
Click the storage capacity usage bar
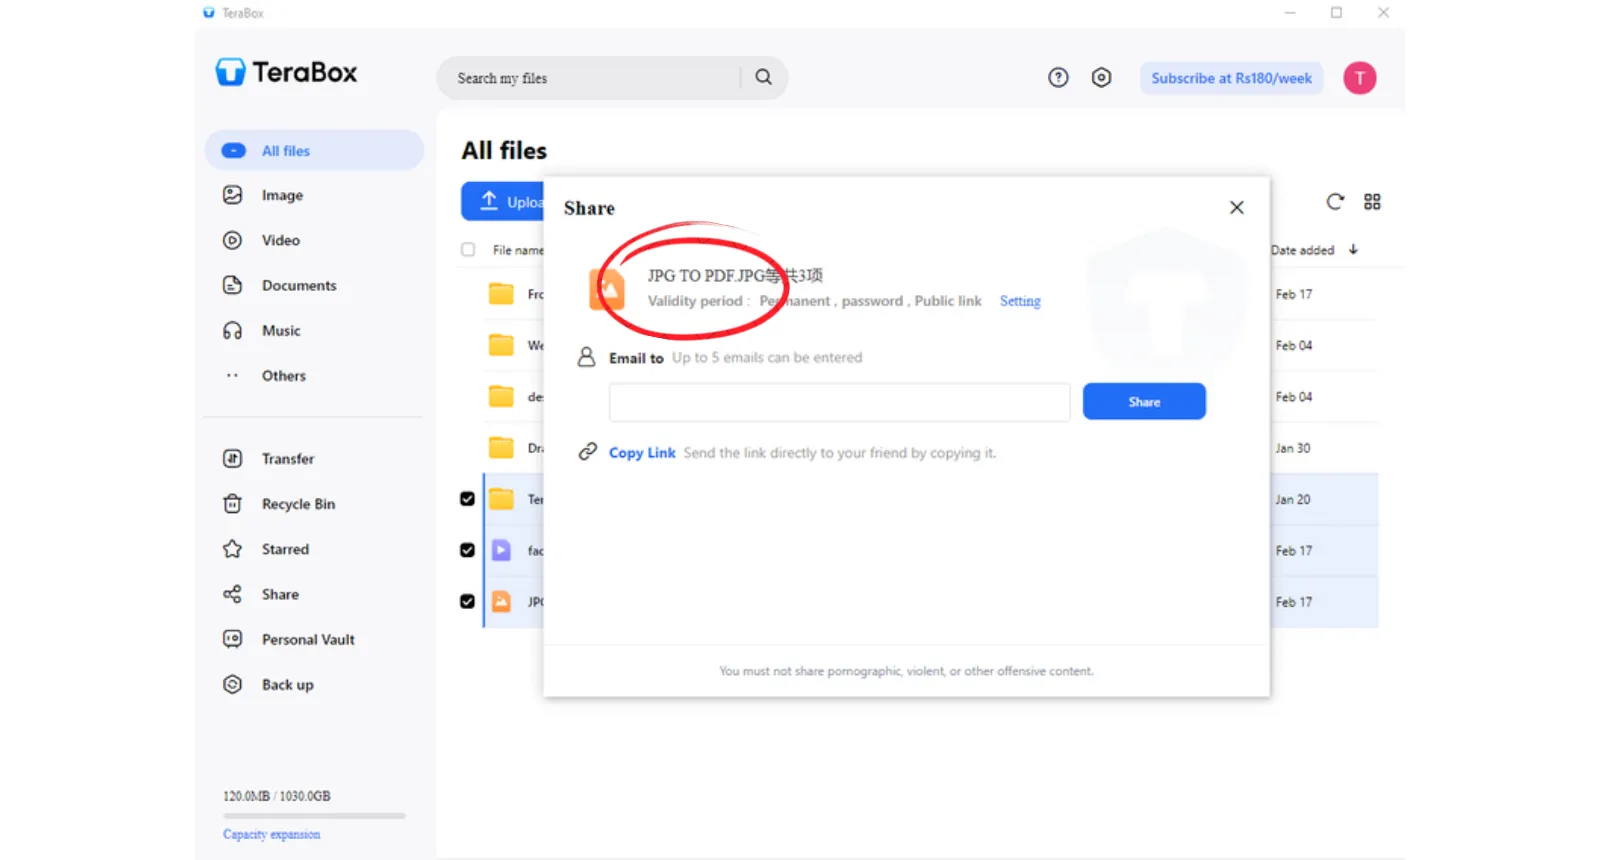[314, 816]
